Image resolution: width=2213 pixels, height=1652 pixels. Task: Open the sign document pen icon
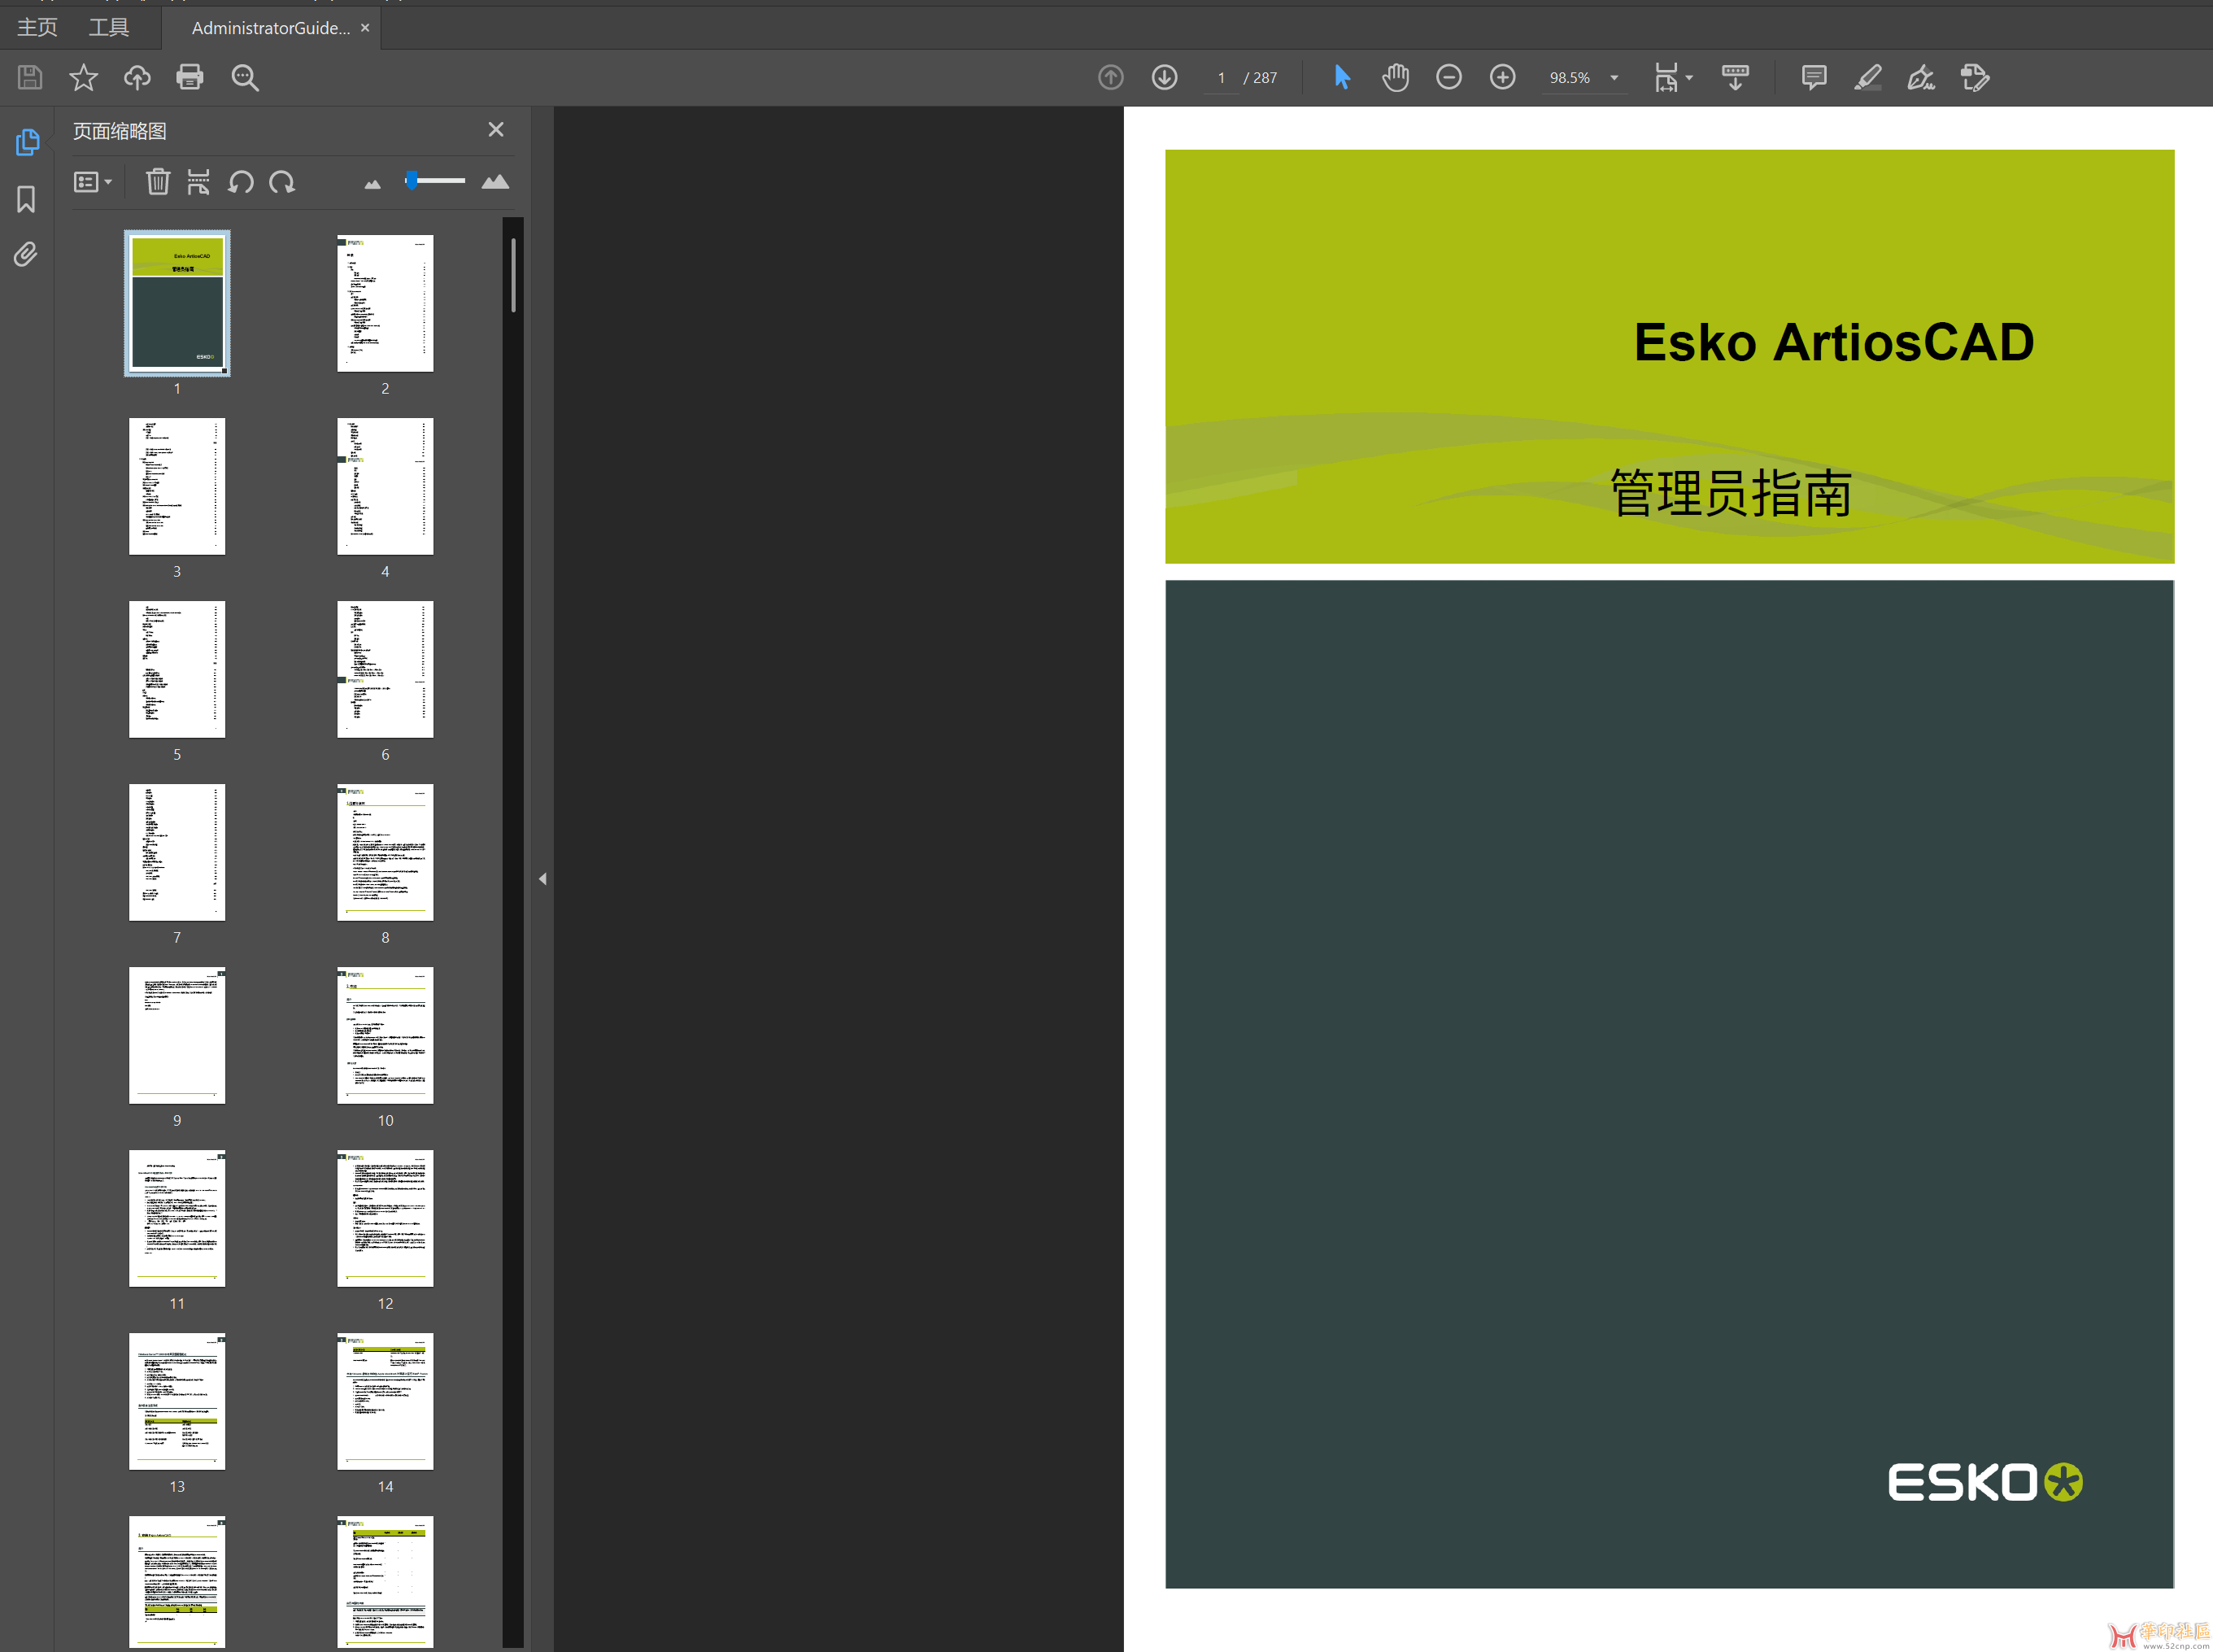(x=1921, y=77)
